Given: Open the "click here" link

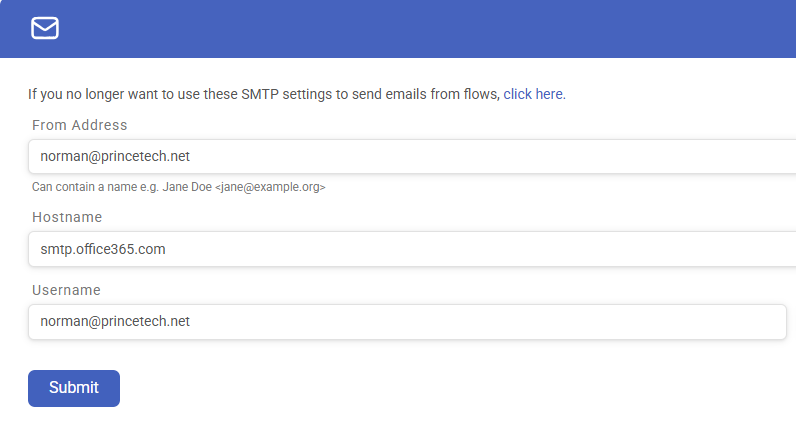Looking at the screenshot, I should click(534, 94).
